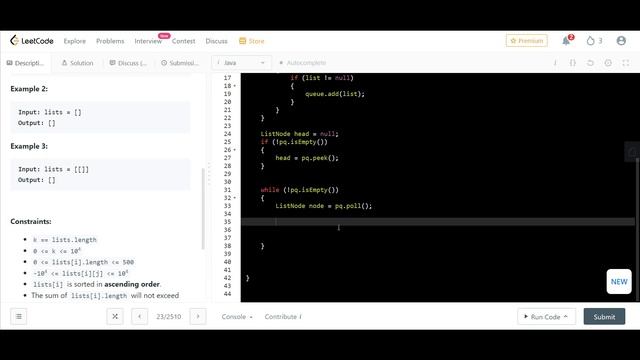640x360 pixels.
Task: Click the Example 3 heading
Action: (29, 146)
